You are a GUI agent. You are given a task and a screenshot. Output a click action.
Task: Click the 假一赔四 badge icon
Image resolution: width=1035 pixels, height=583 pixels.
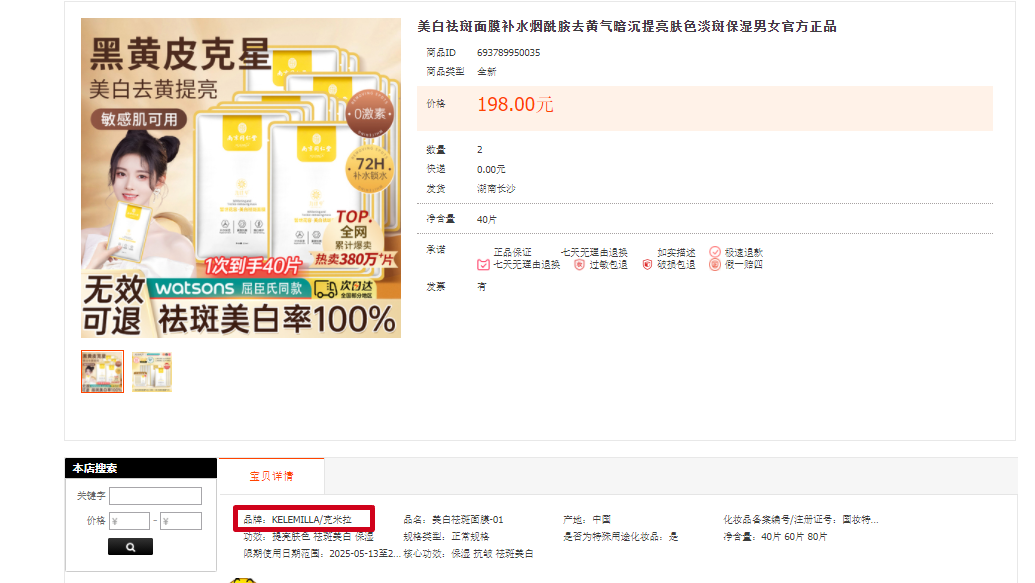(x=715, y=265)
